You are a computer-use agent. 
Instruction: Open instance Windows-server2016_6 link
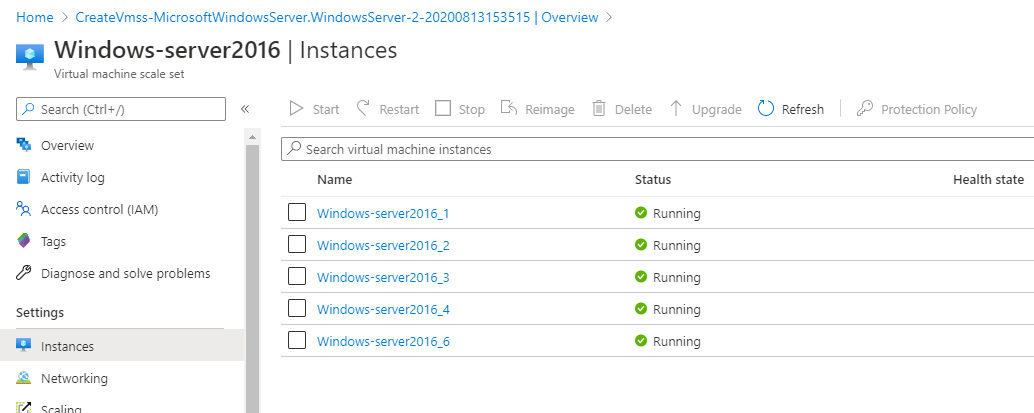click(x=383, y=342)
